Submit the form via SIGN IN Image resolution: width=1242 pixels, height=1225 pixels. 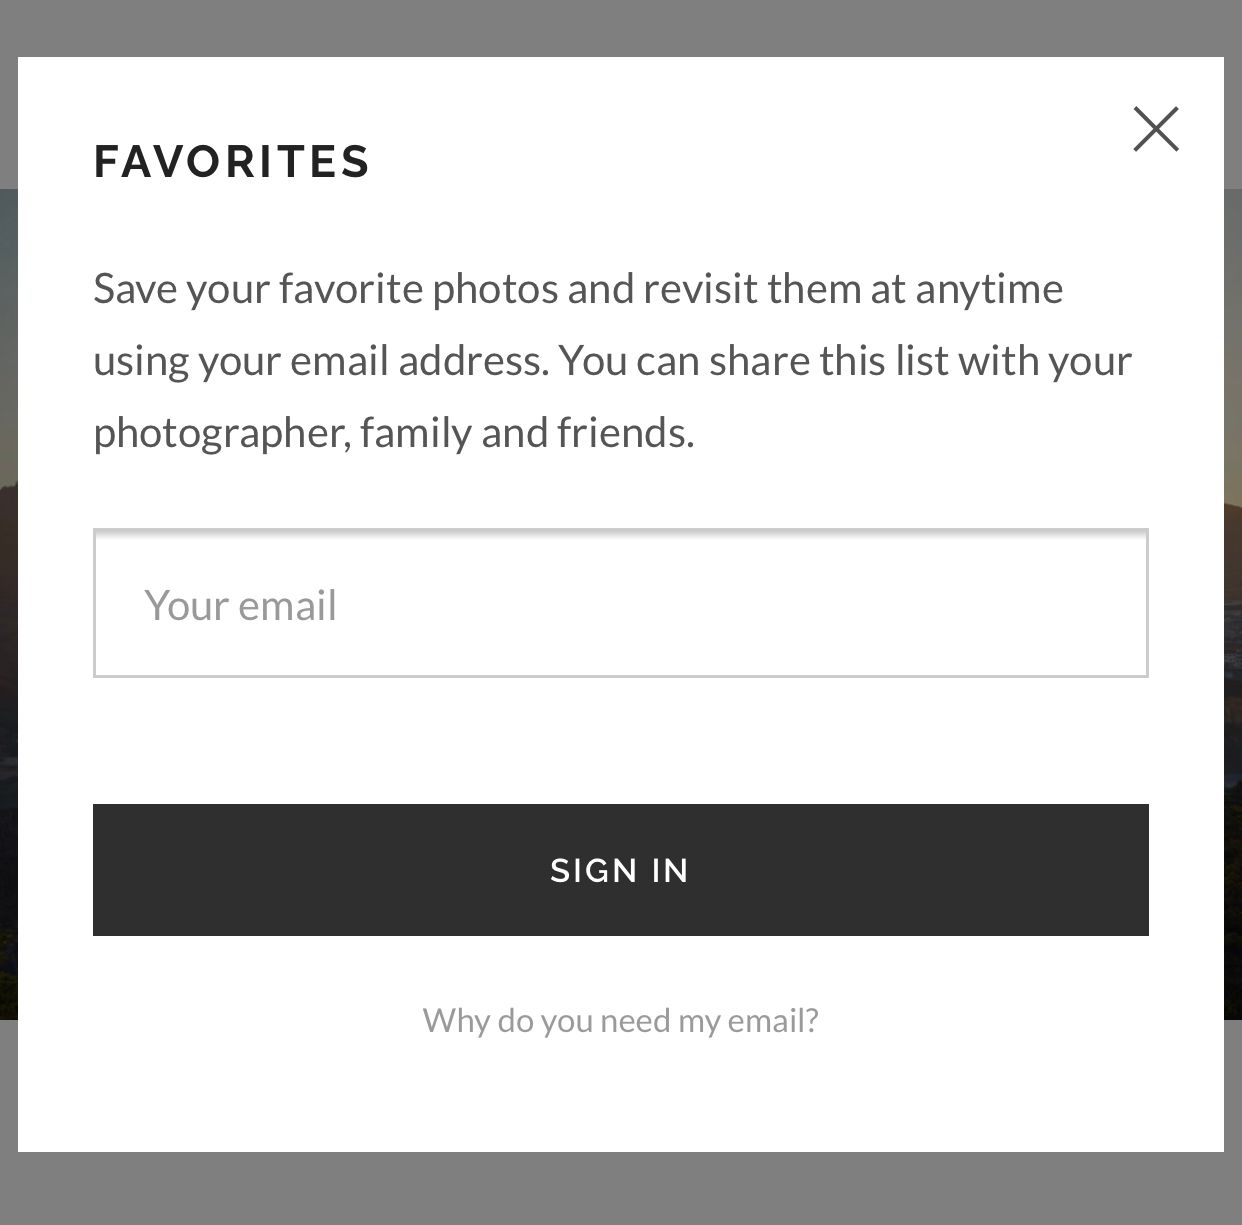pyautogui.click(x=620, y=870)
